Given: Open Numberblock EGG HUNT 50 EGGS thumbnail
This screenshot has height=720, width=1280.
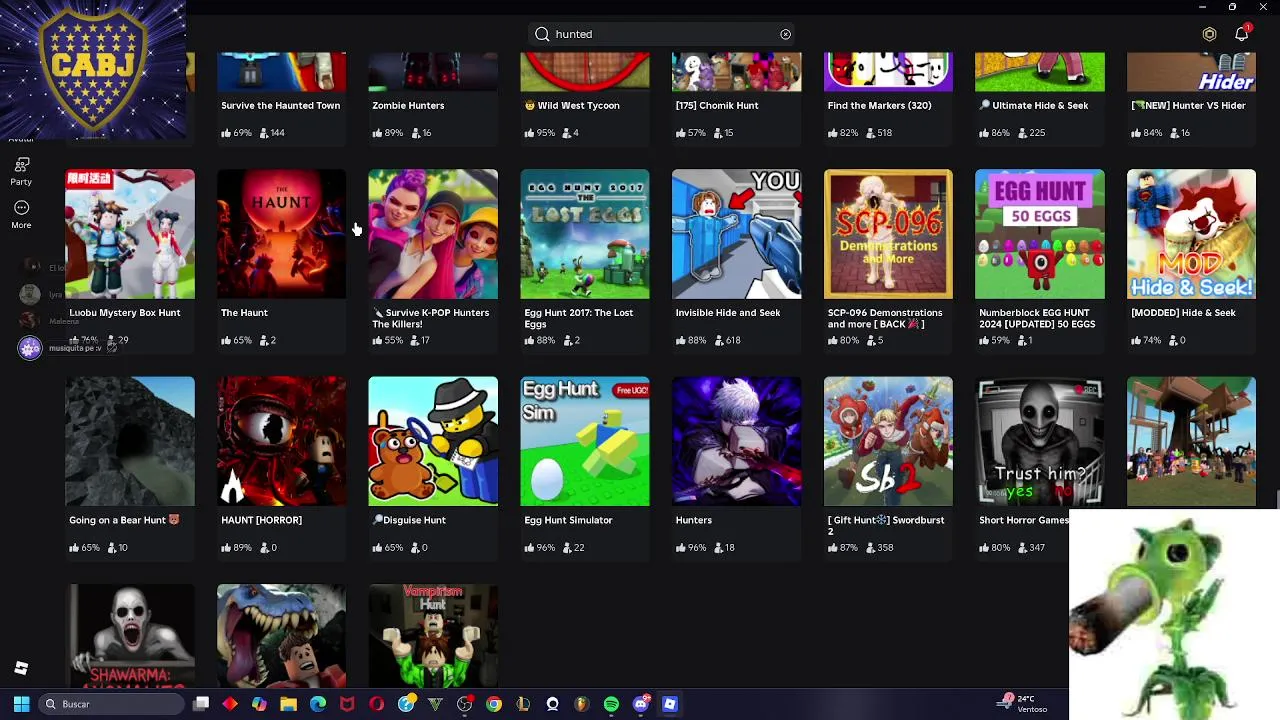Looking at the screenshot, I should coord(1040,234).
